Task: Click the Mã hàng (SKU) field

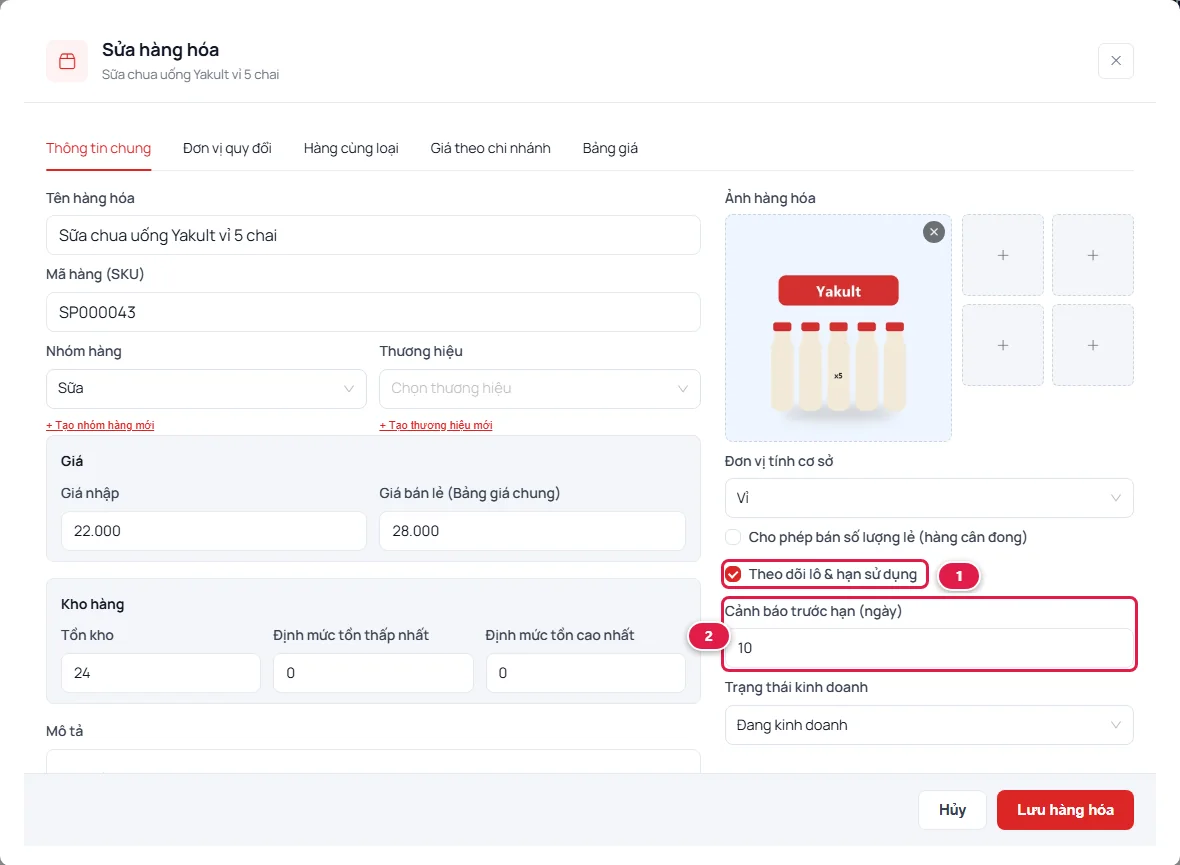Action: pos(373,312)
